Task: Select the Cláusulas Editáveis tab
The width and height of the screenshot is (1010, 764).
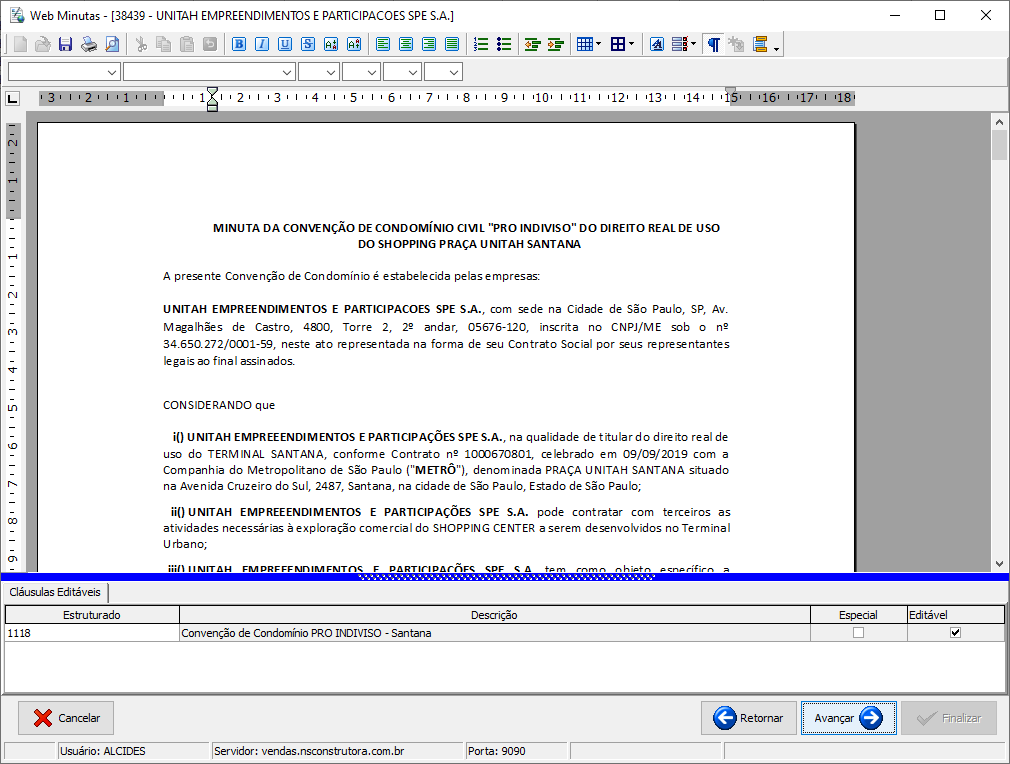Action: click(x=55, y=592)
